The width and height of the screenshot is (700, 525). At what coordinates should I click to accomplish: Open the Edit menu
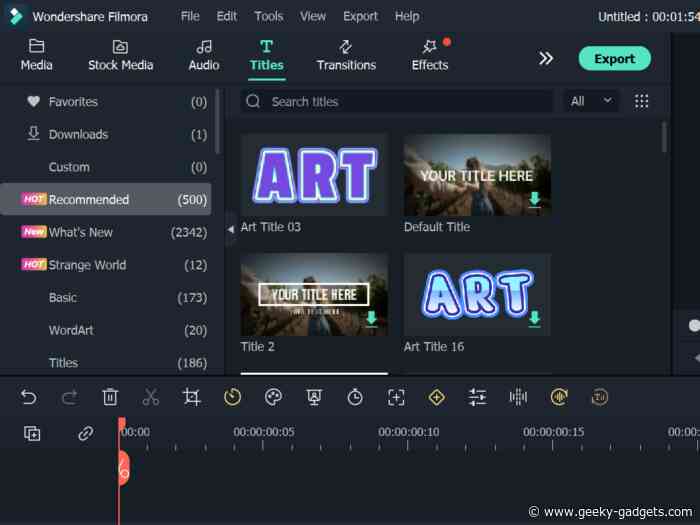tap(226, 17)
